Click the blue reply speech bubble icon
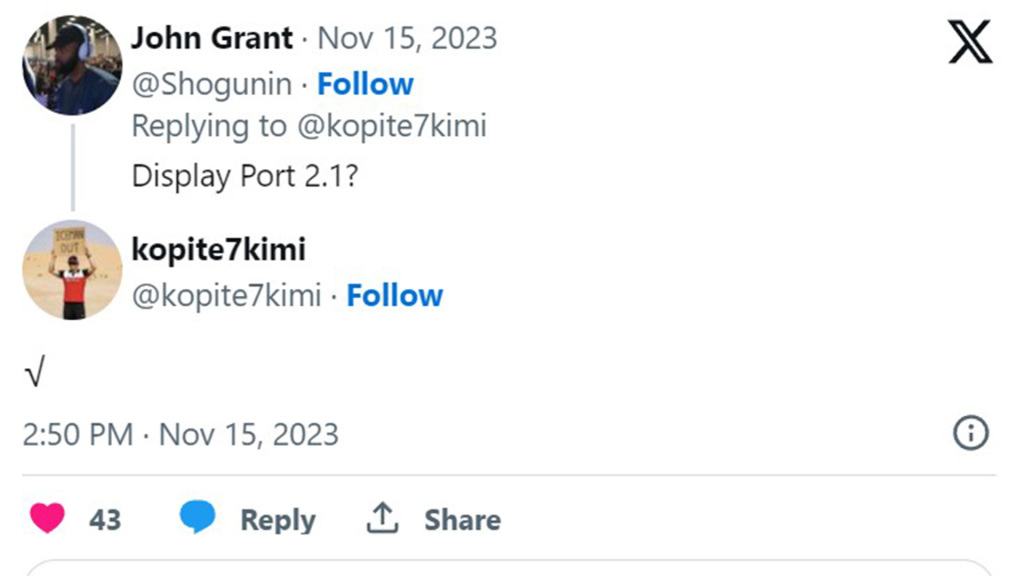1024x576 pixels. pos(198,518)
